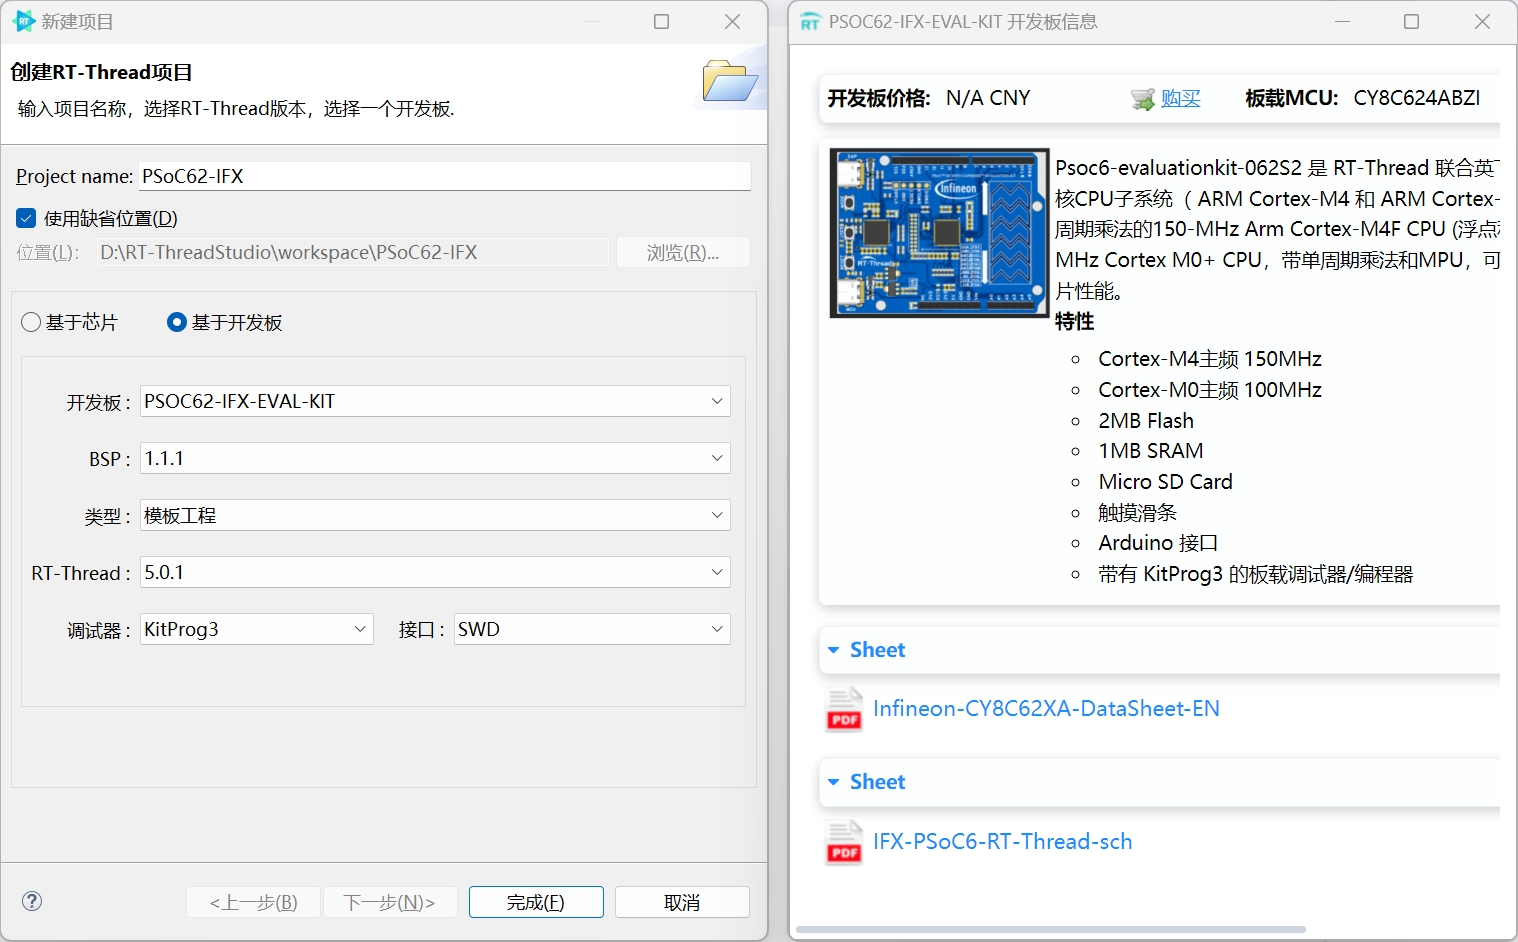Click the 创建RT-Thread项目 heading
This screenshot has height=942, width=1518.
click(x=101, y=72)
